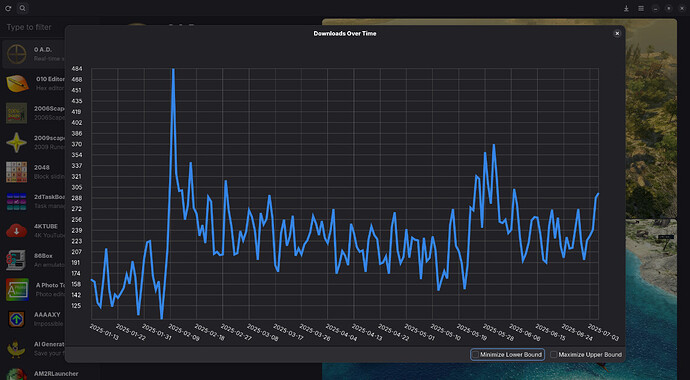Viewport: 690px width, 380px height.
Task: Enable the Maximize Upper Bound checkbox
Action: pyautogui.click(x=554, y=354)
